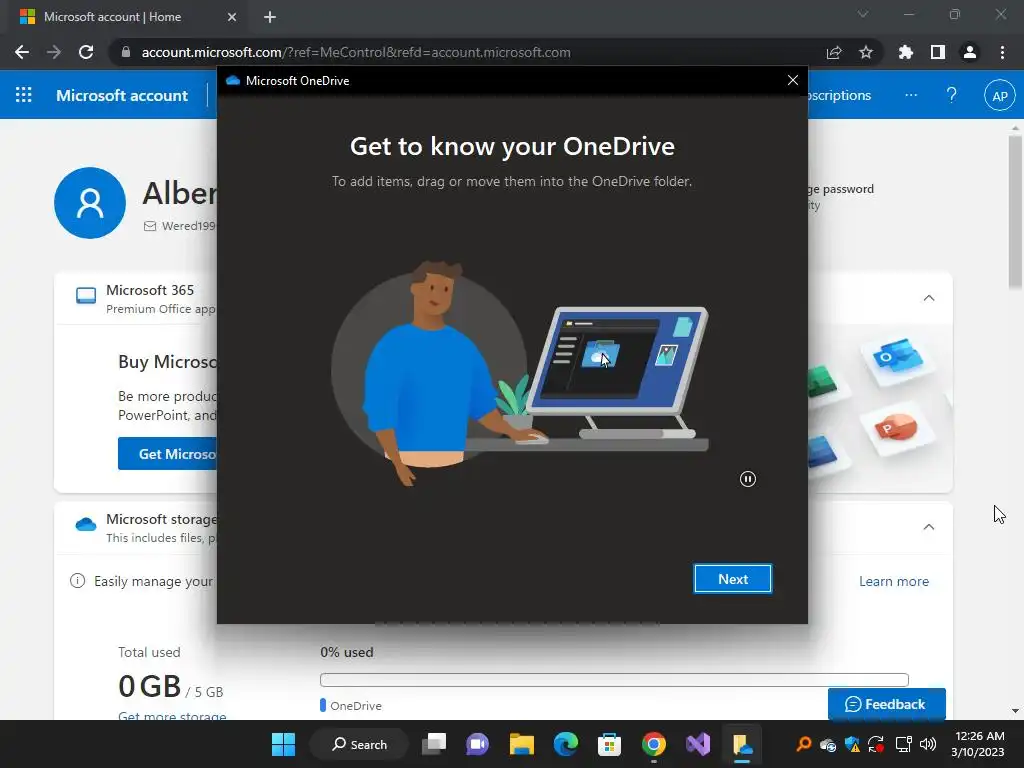Open the help question mark icon
This screenshot has height=768, width=1024.
pos(952,95)
